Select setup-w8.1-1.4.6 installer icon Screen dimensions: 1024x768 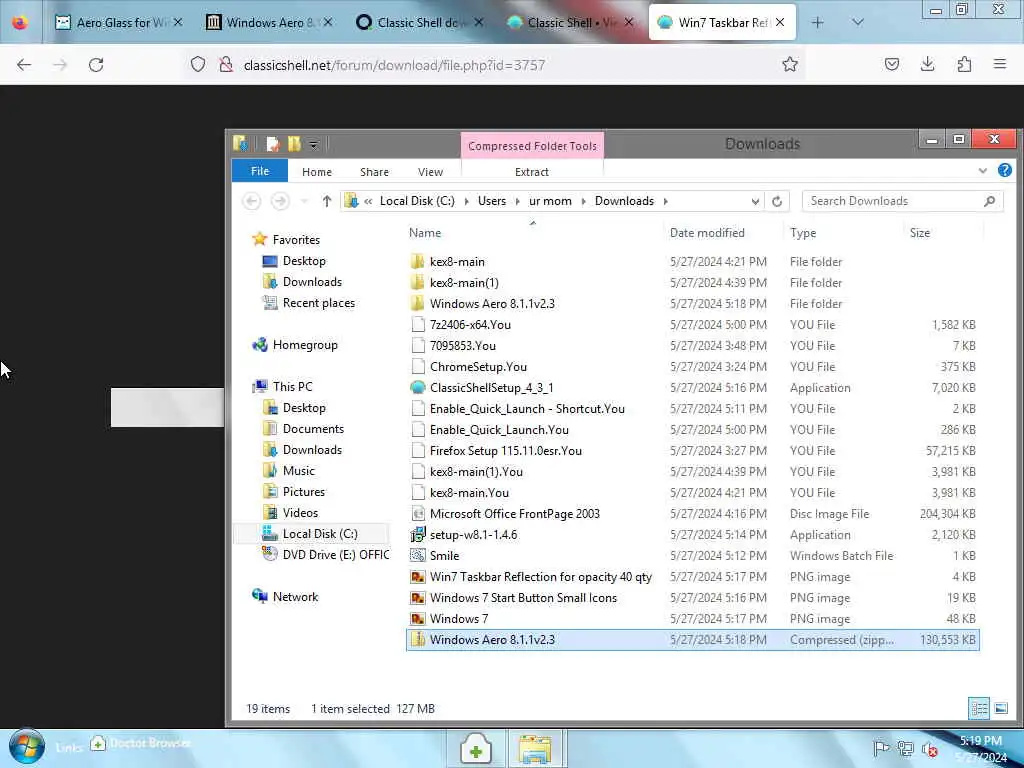pos(417,534)
